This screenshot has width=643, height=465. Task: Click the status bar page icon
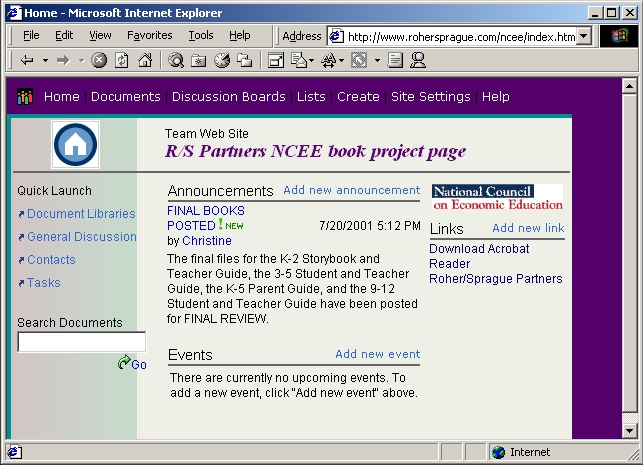coord(14,452)
